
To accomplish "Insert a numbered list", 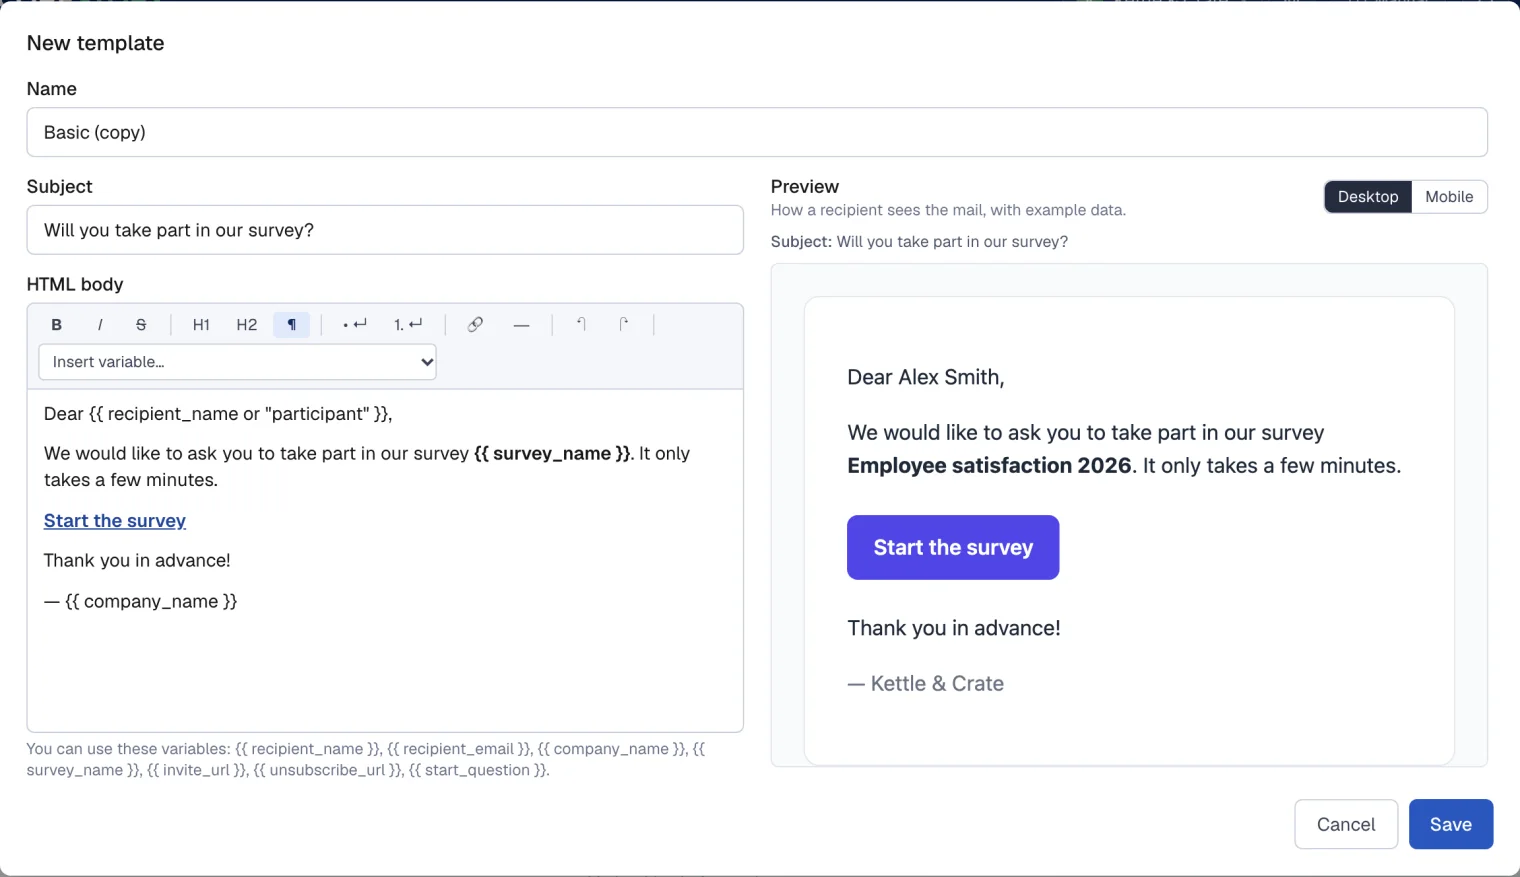I will (x=408, y=325).
